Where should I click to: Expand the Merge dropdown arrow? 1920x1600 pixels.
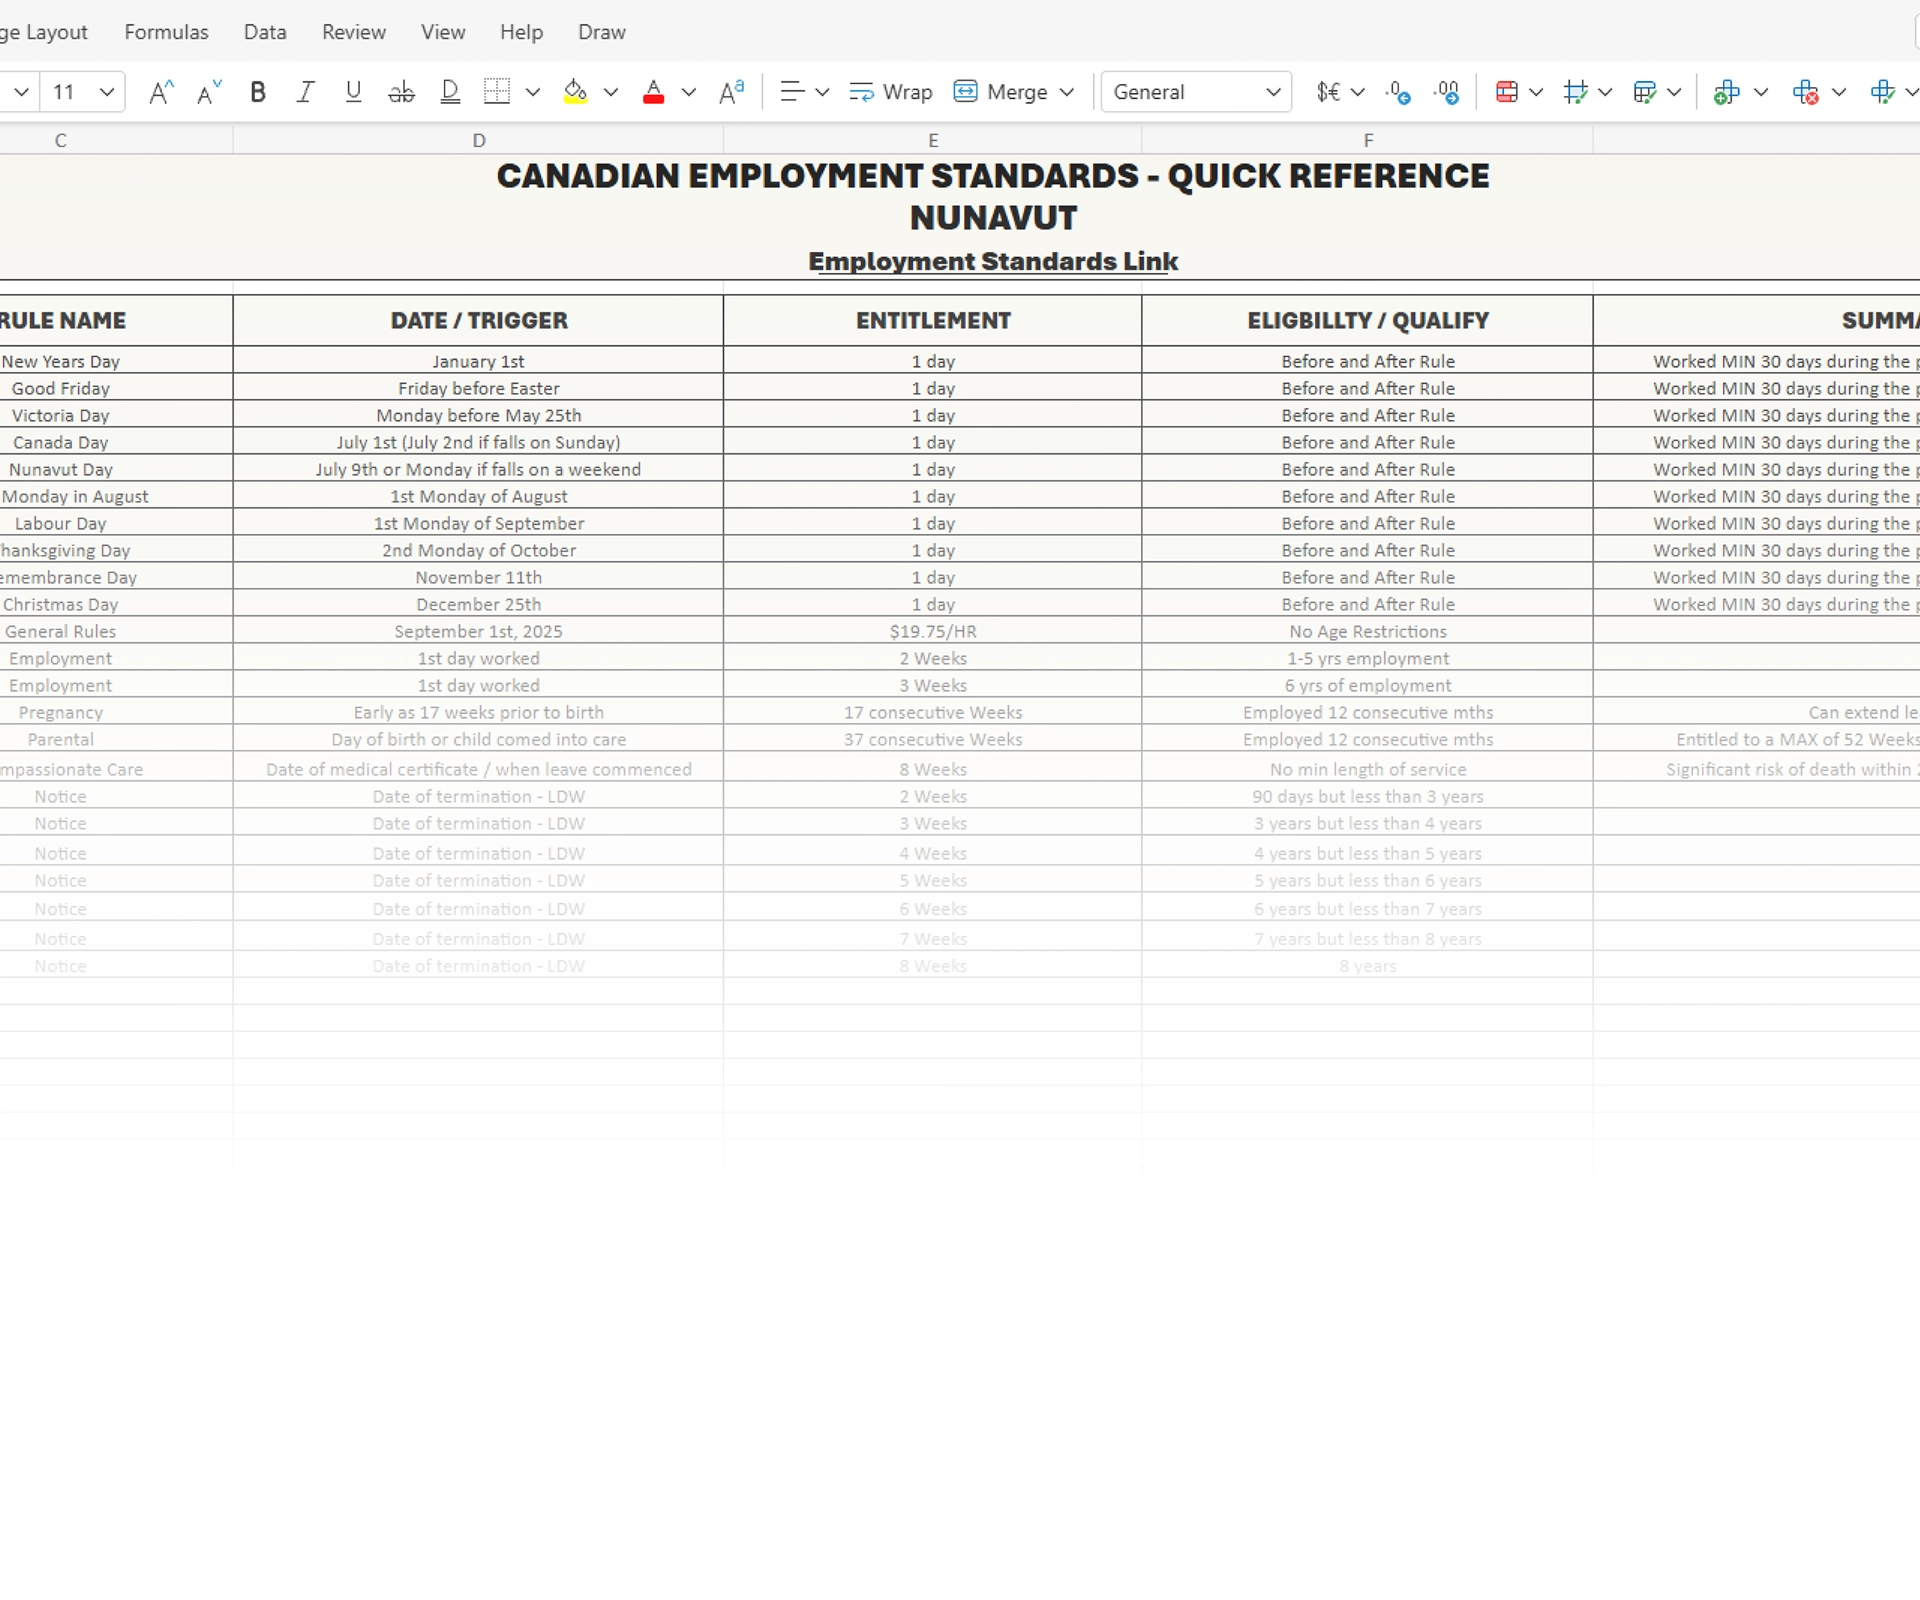(1067, 92)
